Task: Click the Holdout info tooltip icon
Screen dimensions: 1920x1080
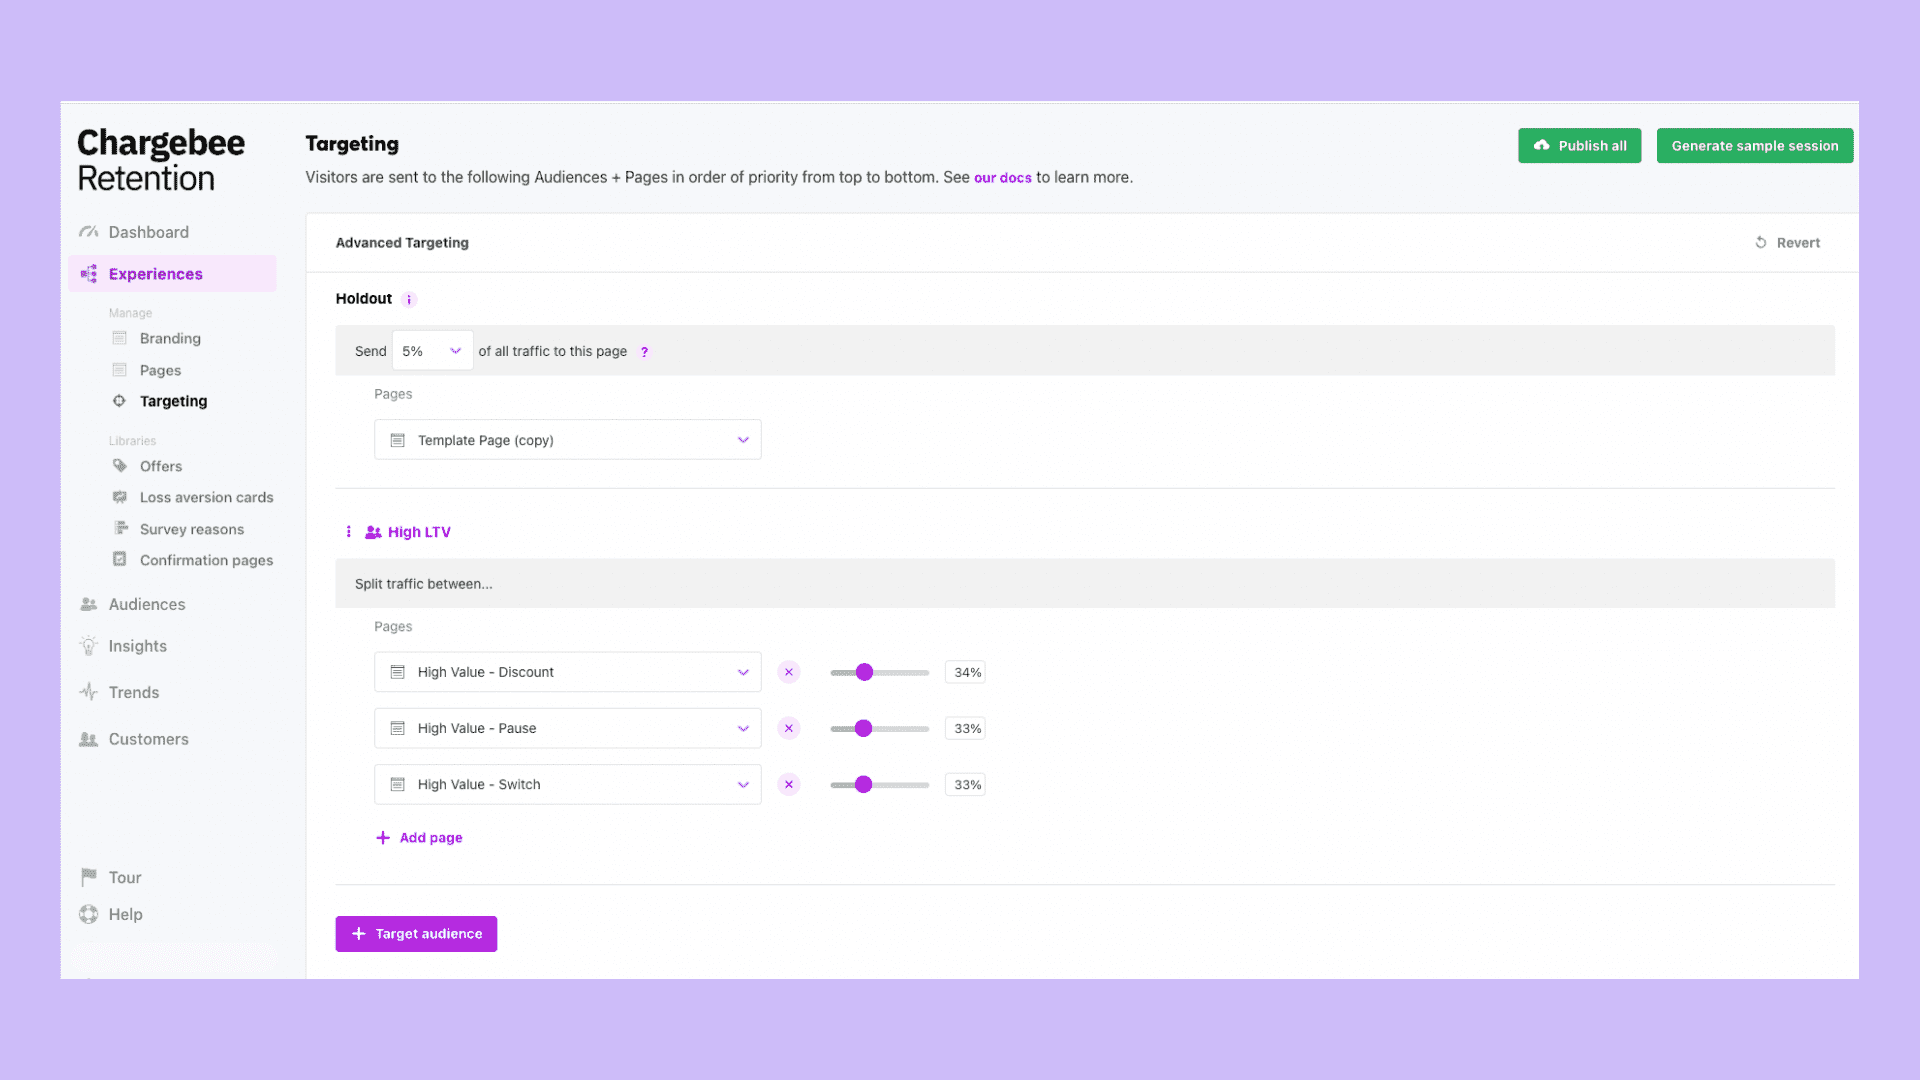Action: coord(409,298)
